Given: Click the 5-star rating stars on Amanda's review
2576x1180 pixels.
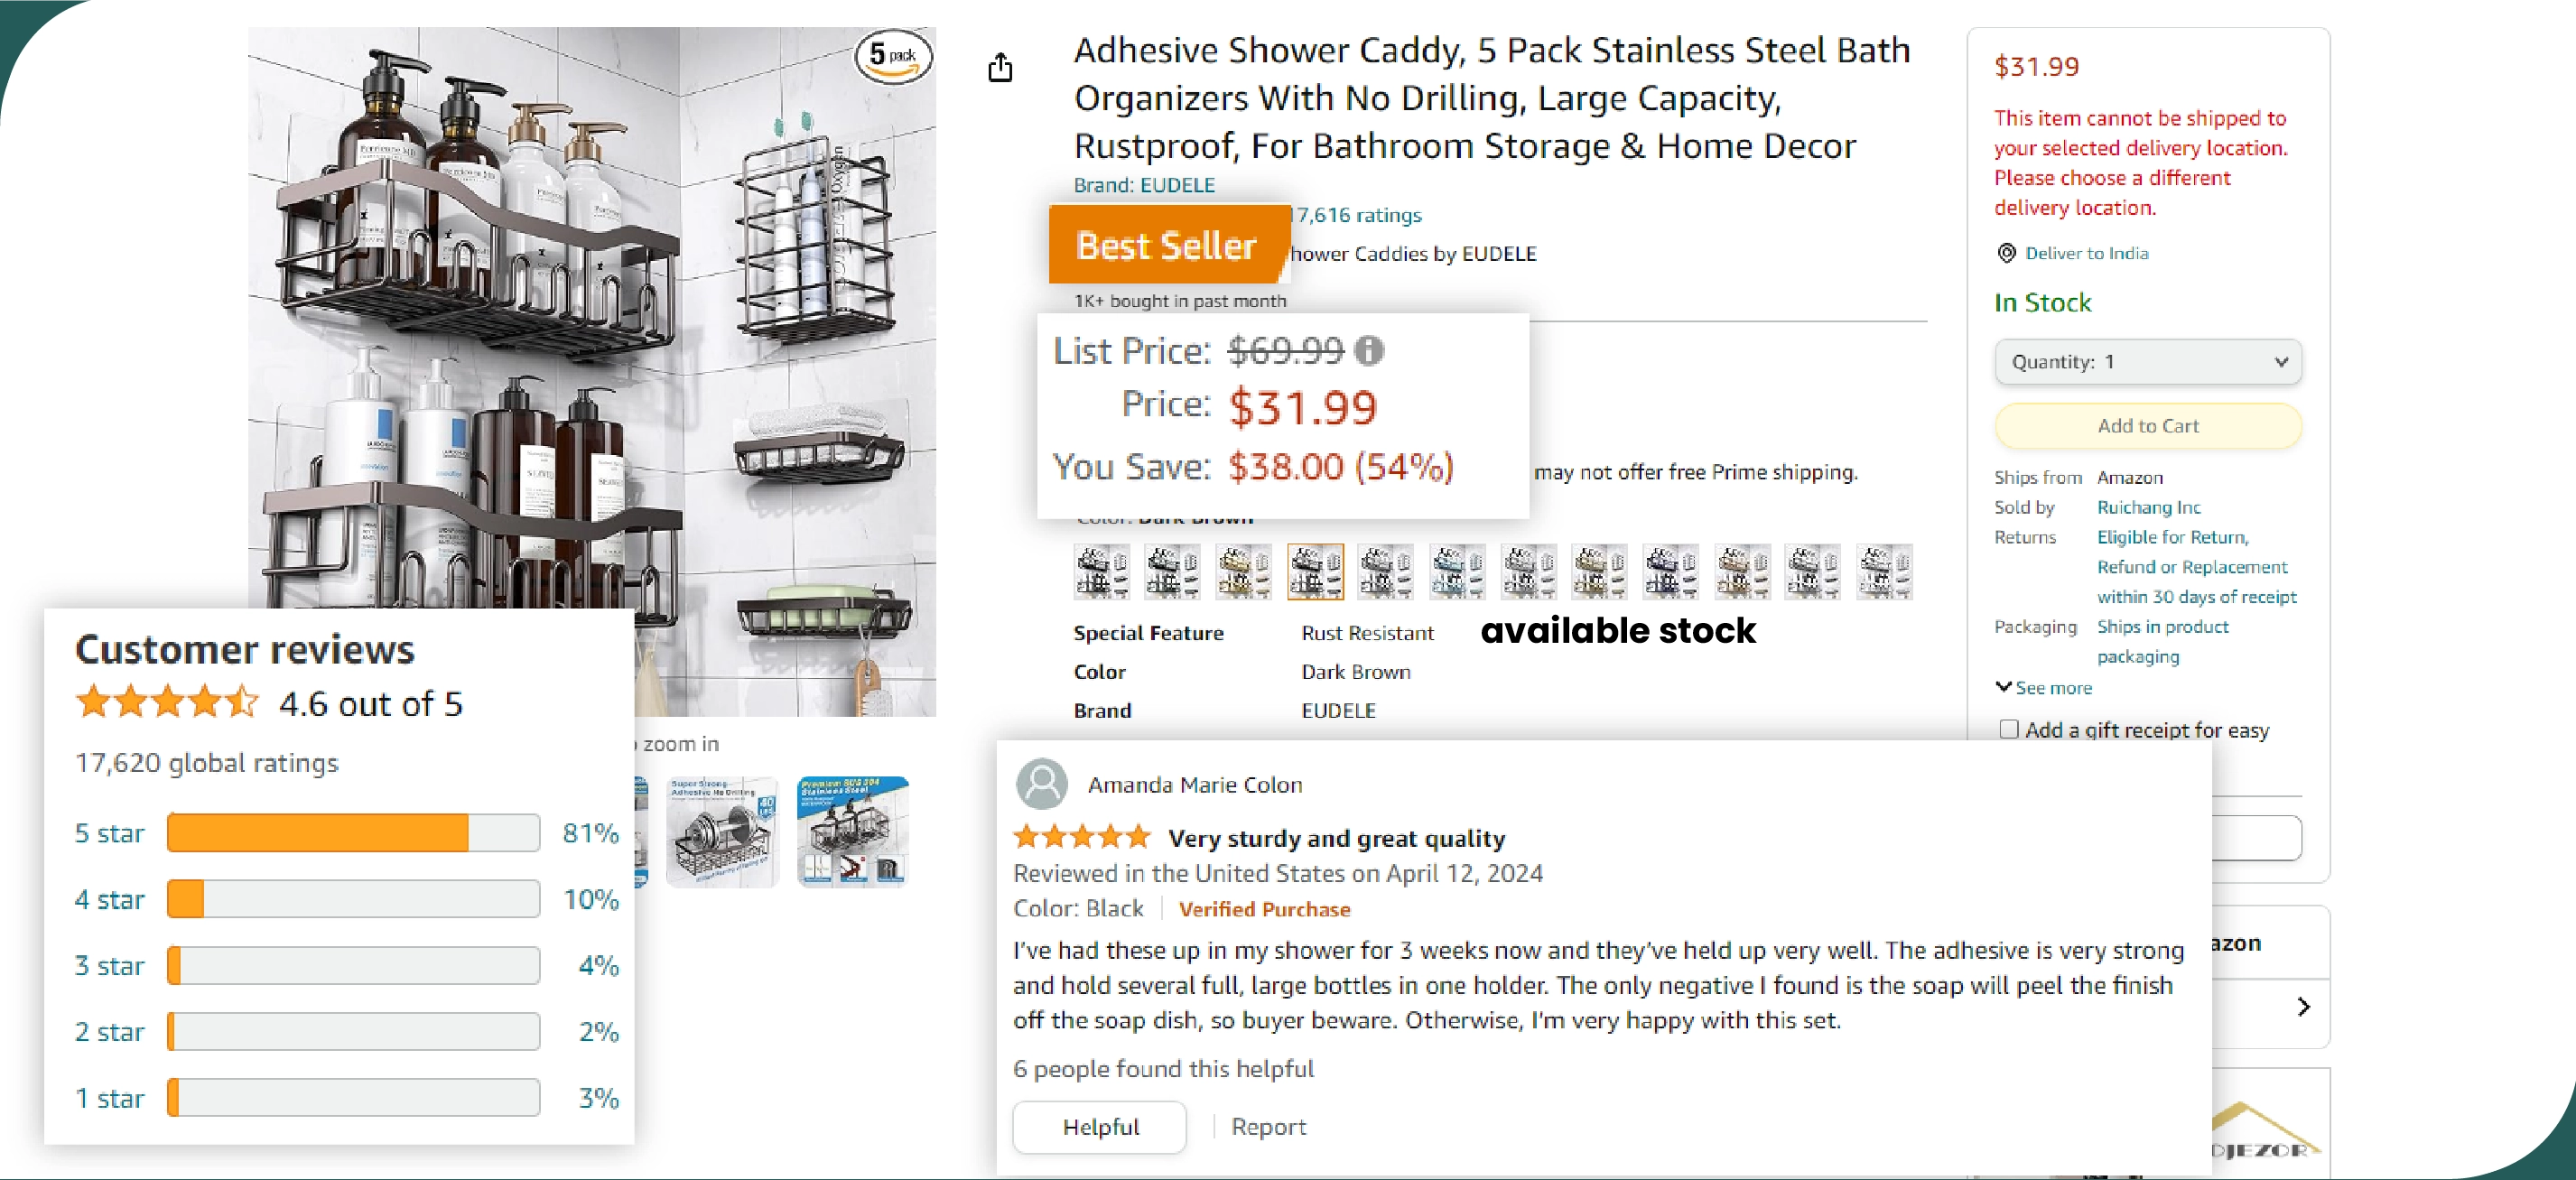Looking at the screenshot, I should tap(1080, 837).
